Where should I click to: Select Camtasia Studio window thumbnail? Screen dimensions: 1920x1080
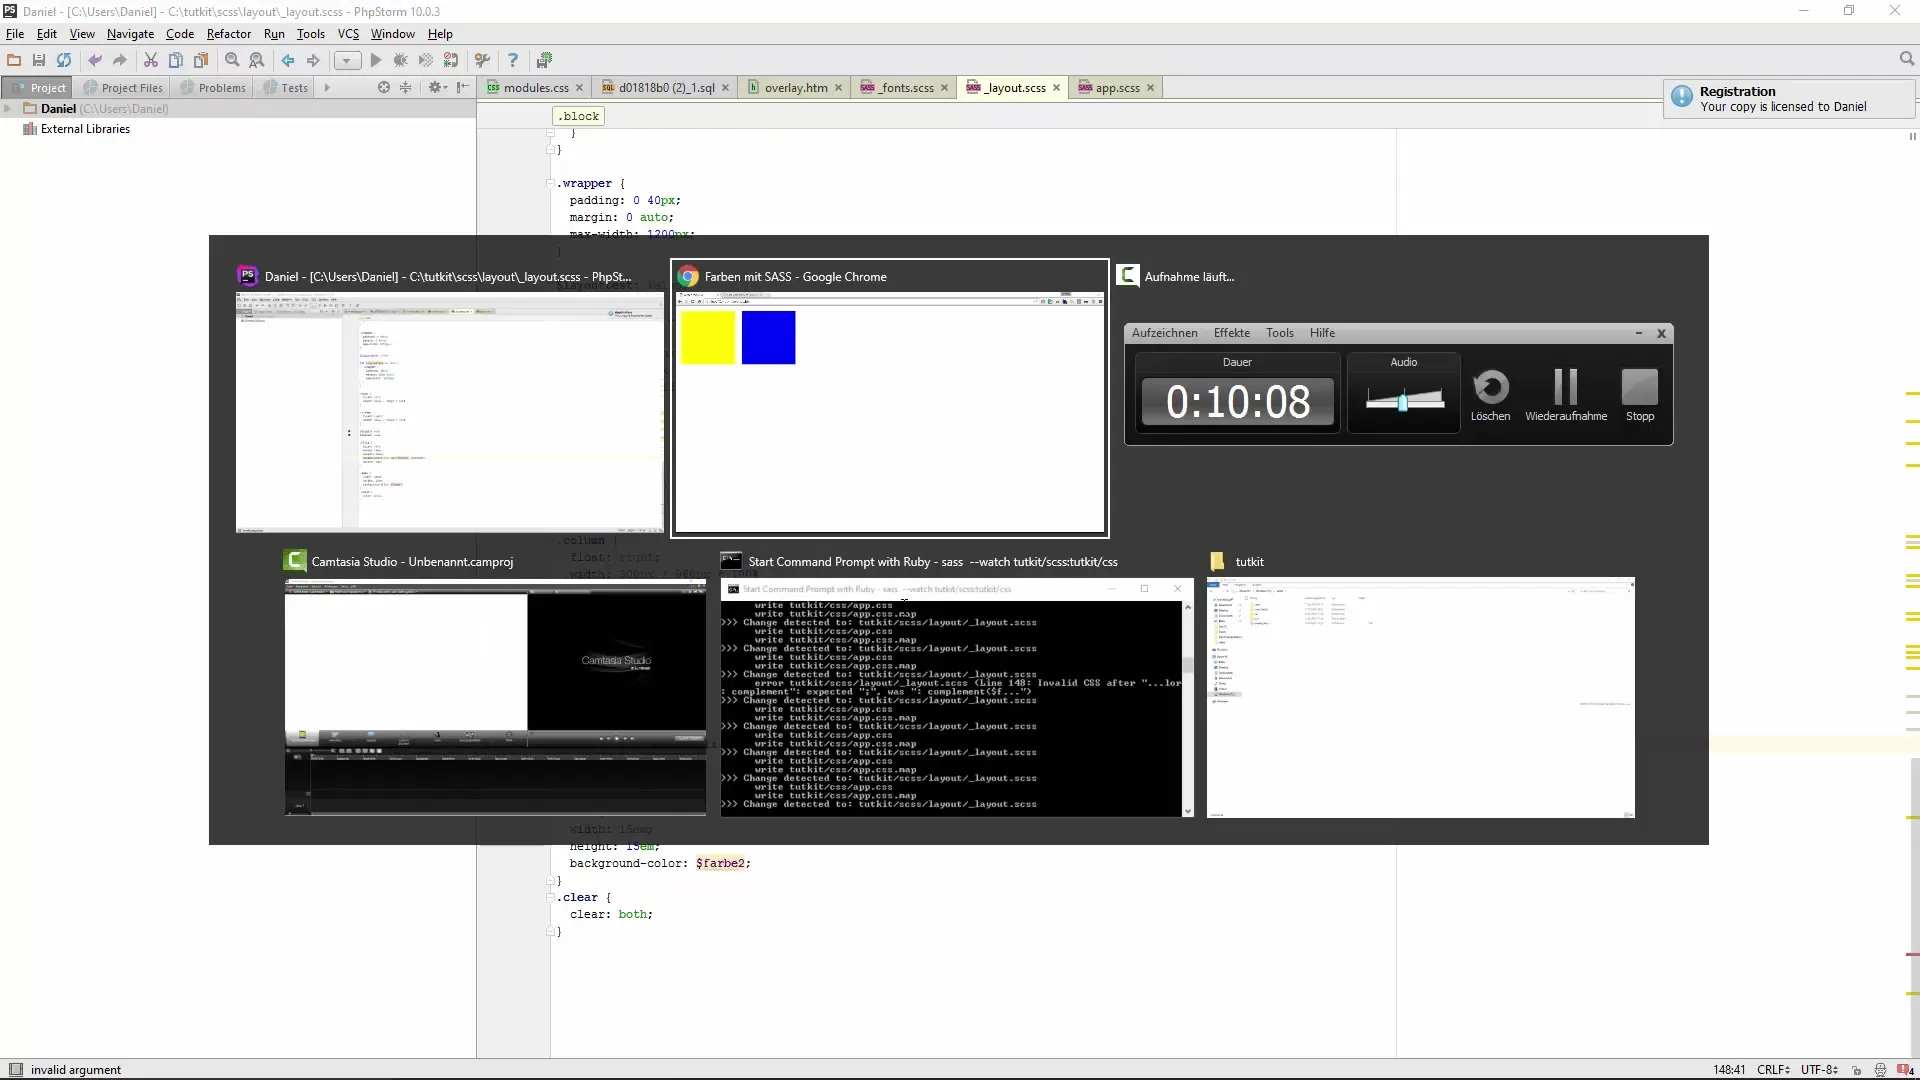coord(495,697)
